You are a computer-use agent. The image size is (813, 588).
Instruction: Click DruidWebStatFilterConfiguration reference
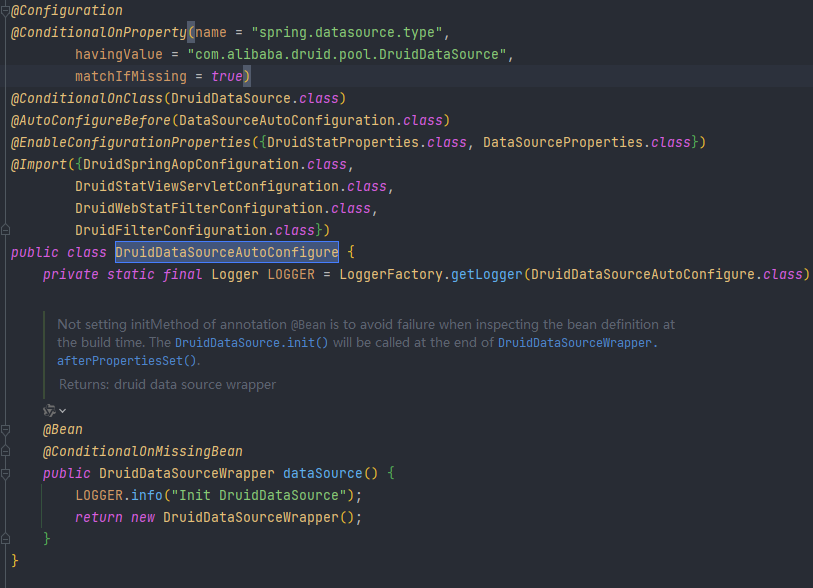tap(199, 208)
